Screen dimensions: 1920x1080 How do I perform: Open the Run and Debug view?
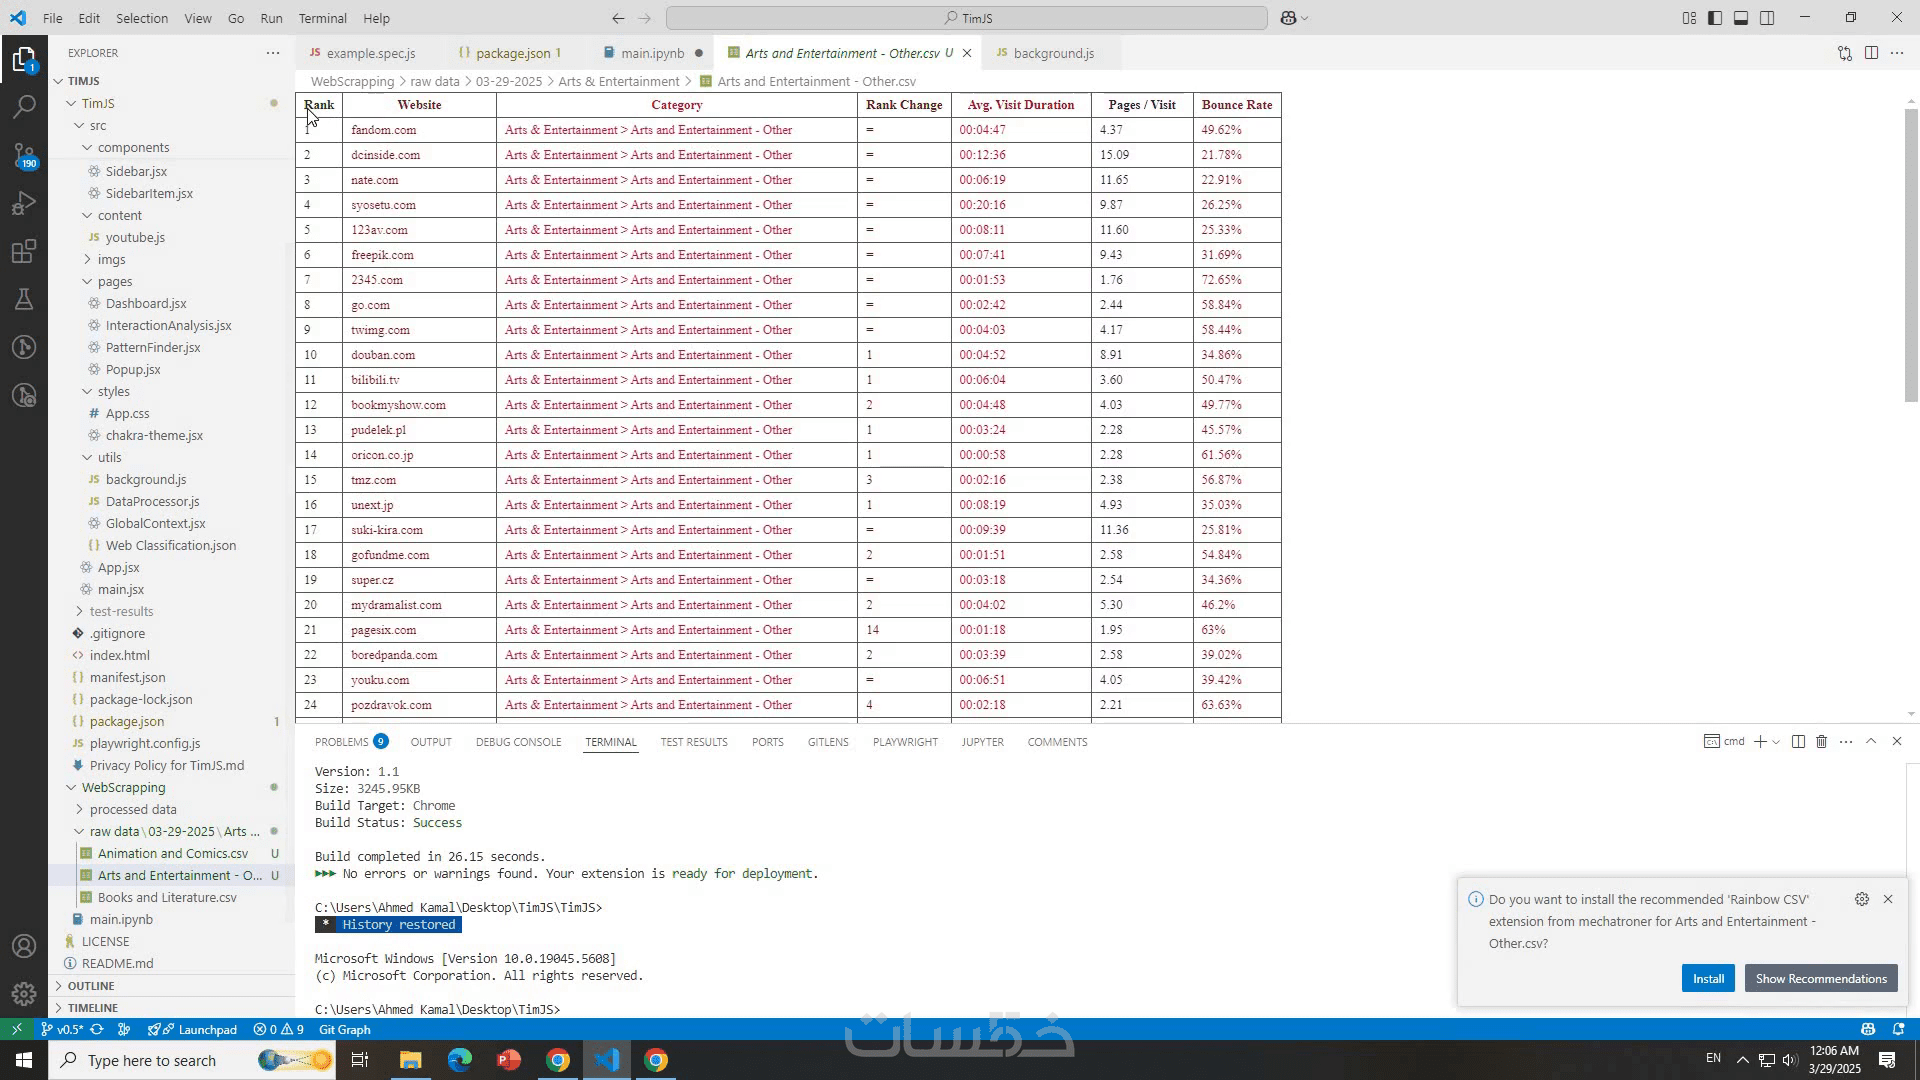(24, 204)
